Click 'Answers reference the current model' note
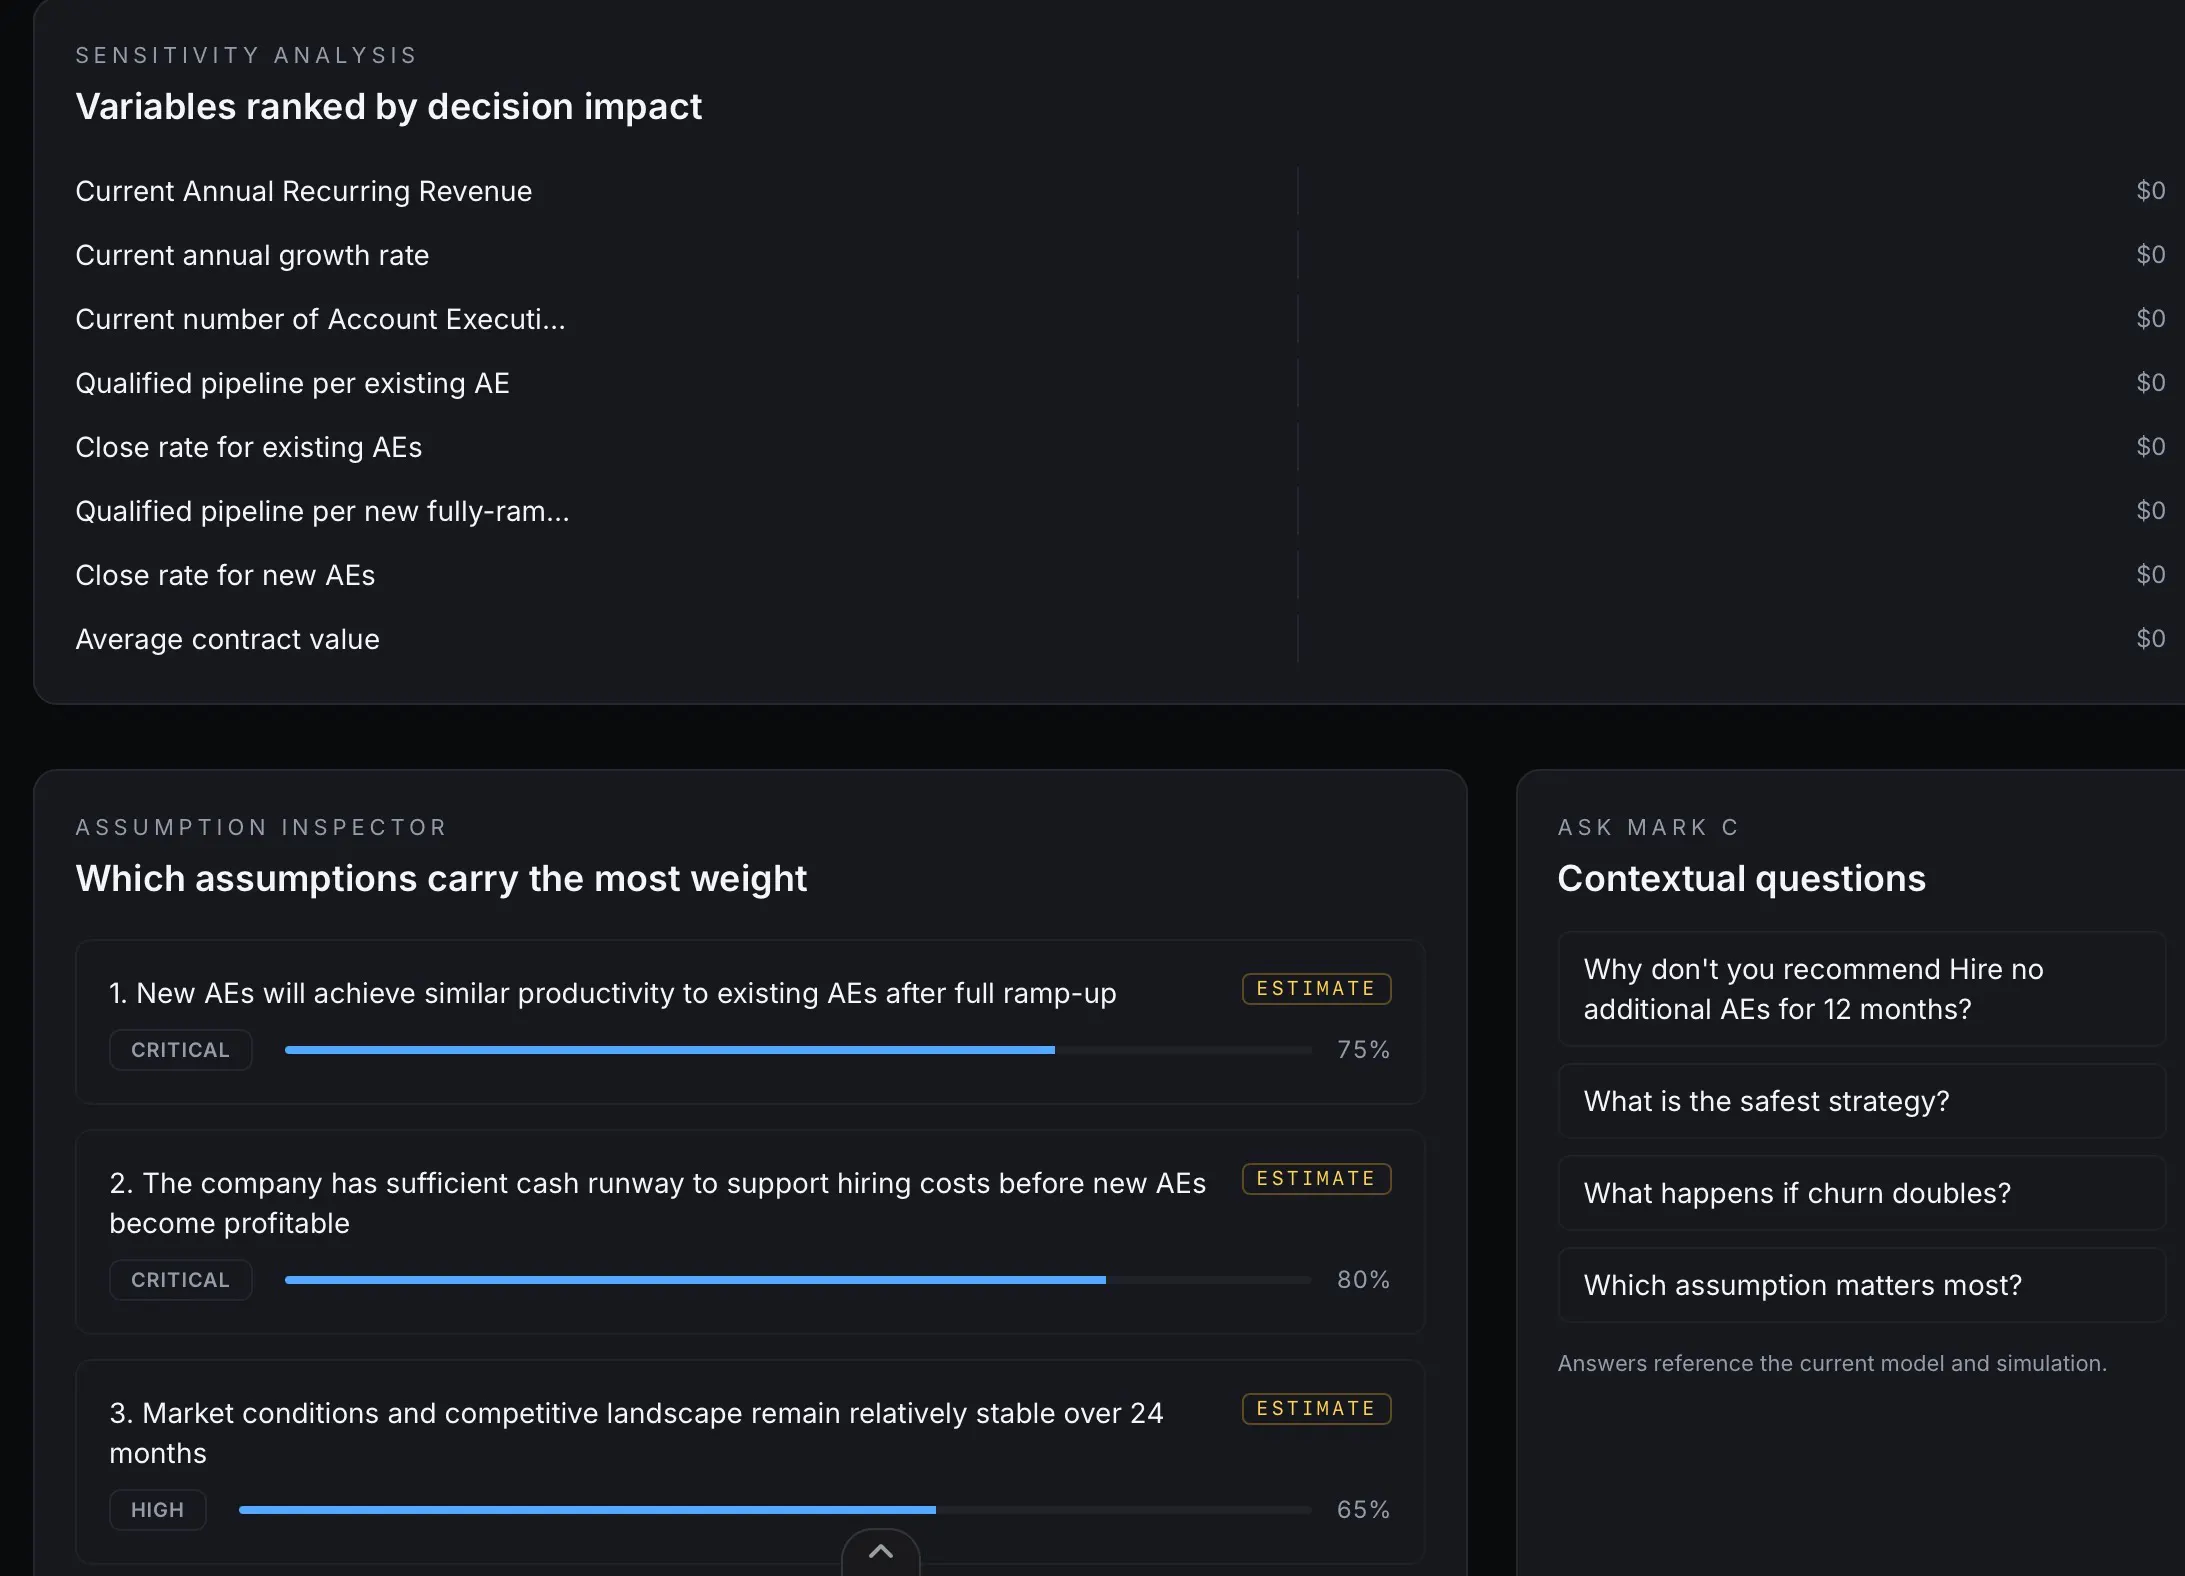The image size is (2185, 1576). tap(1832, 1364)
